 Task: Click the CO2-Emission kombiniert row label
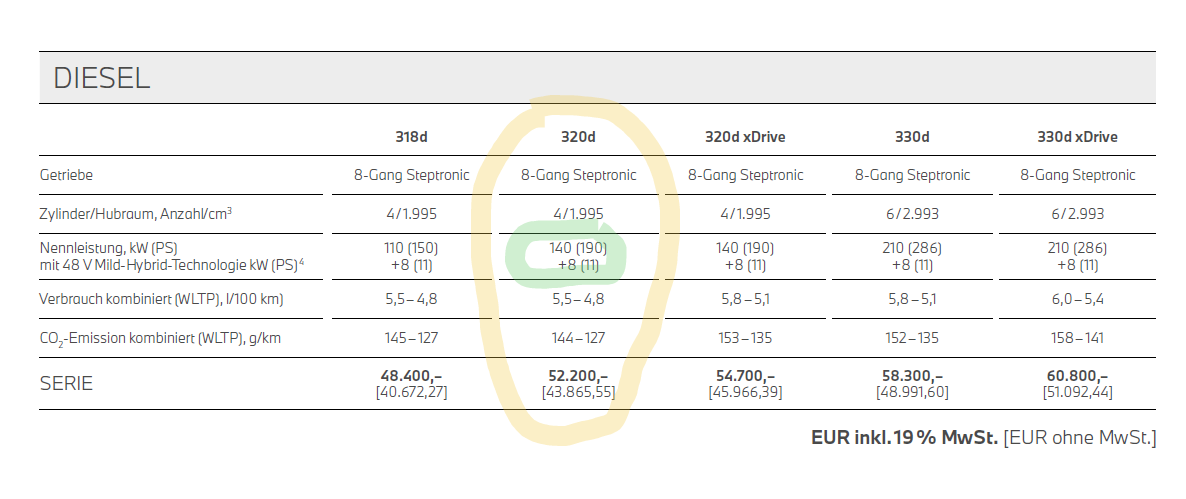click(160, 339)
